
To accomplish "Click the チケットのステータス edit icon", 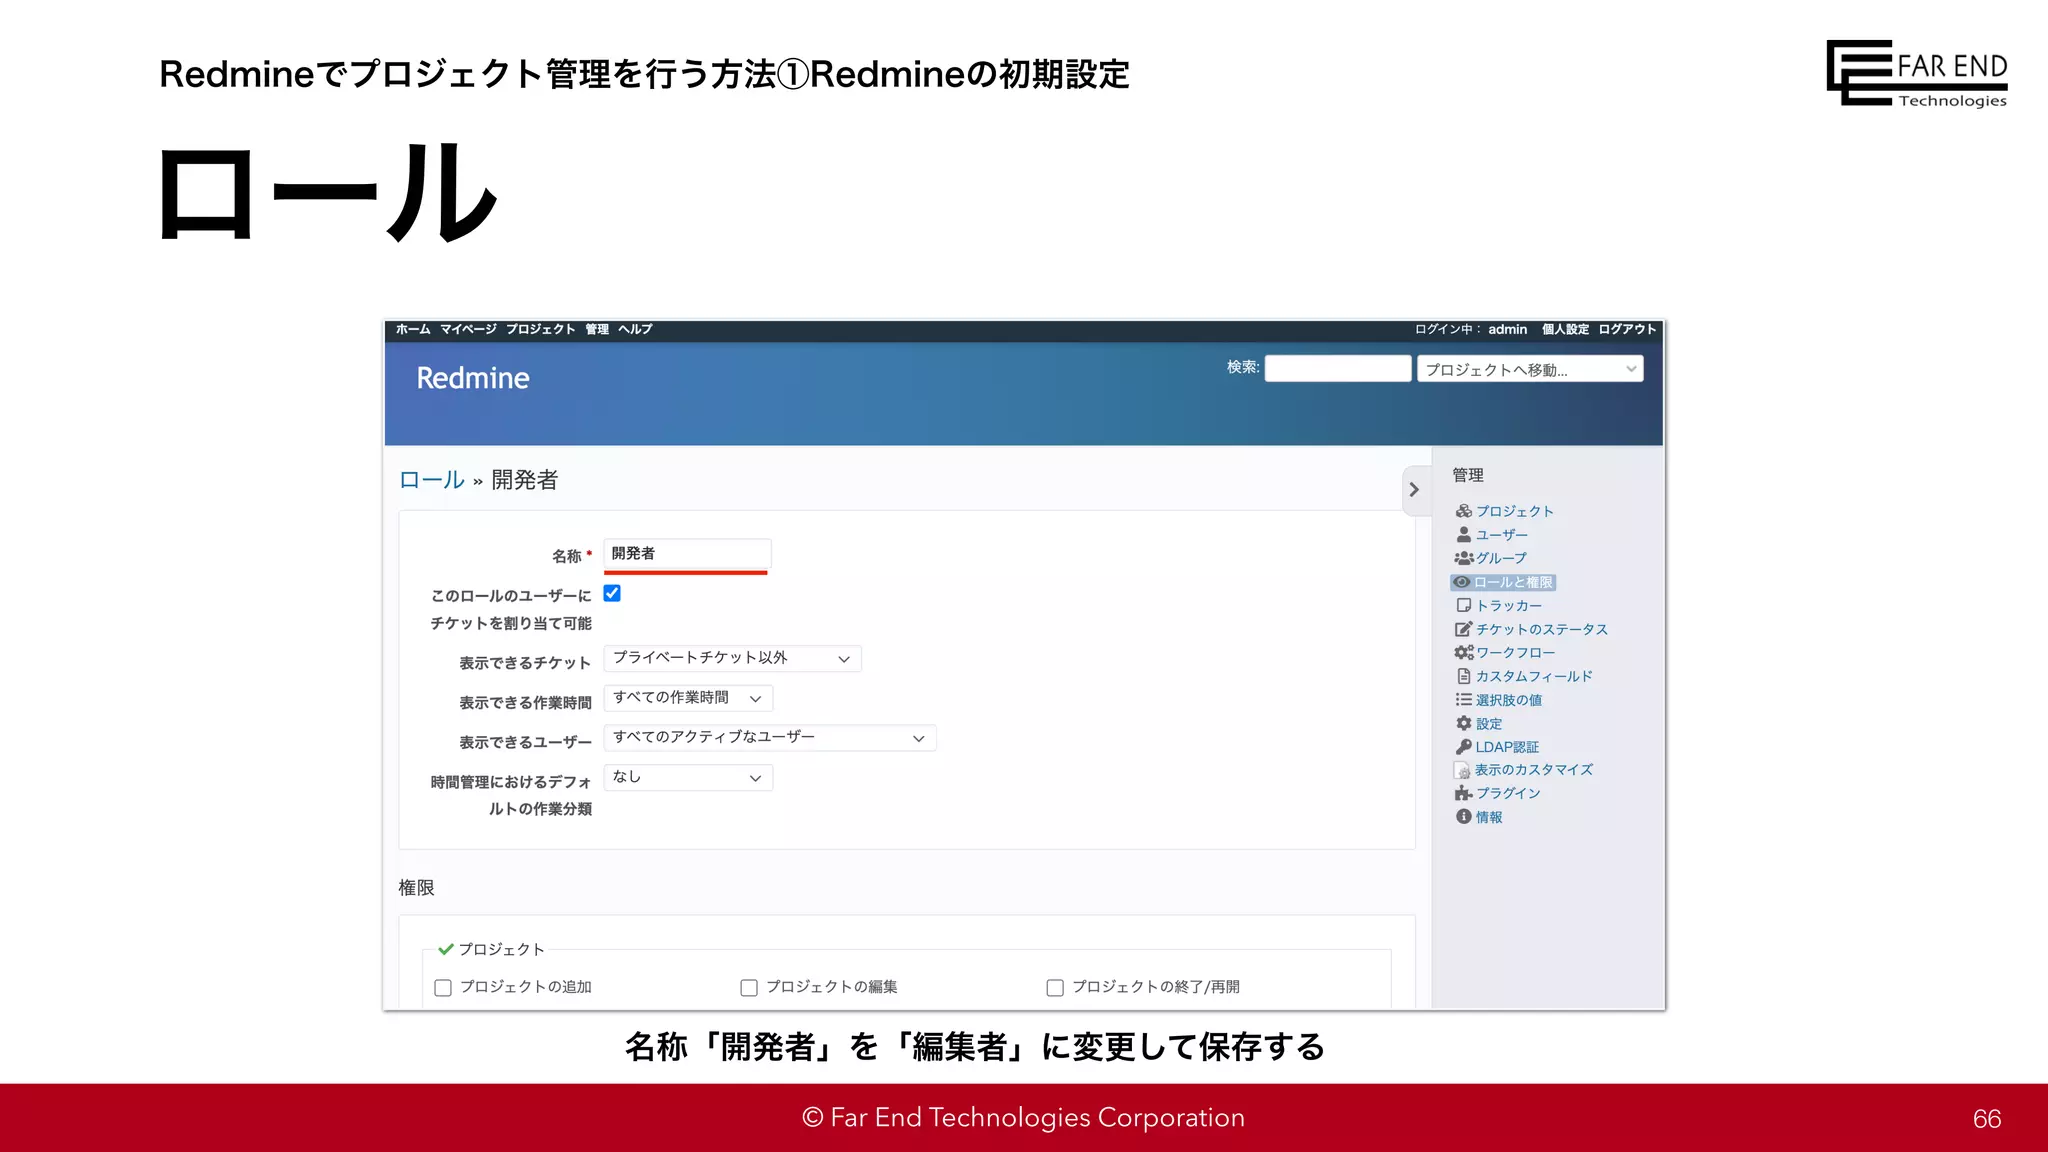I will [x=1463, y=629].
